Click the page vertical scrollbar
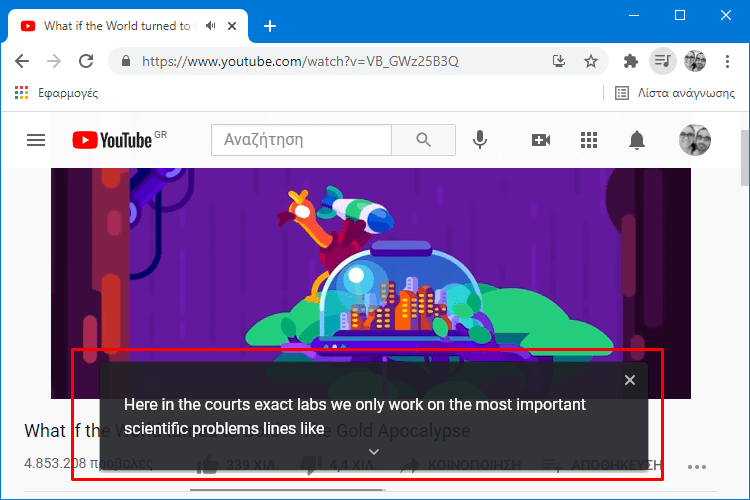The image size is (750, 500). click(745, 158)
